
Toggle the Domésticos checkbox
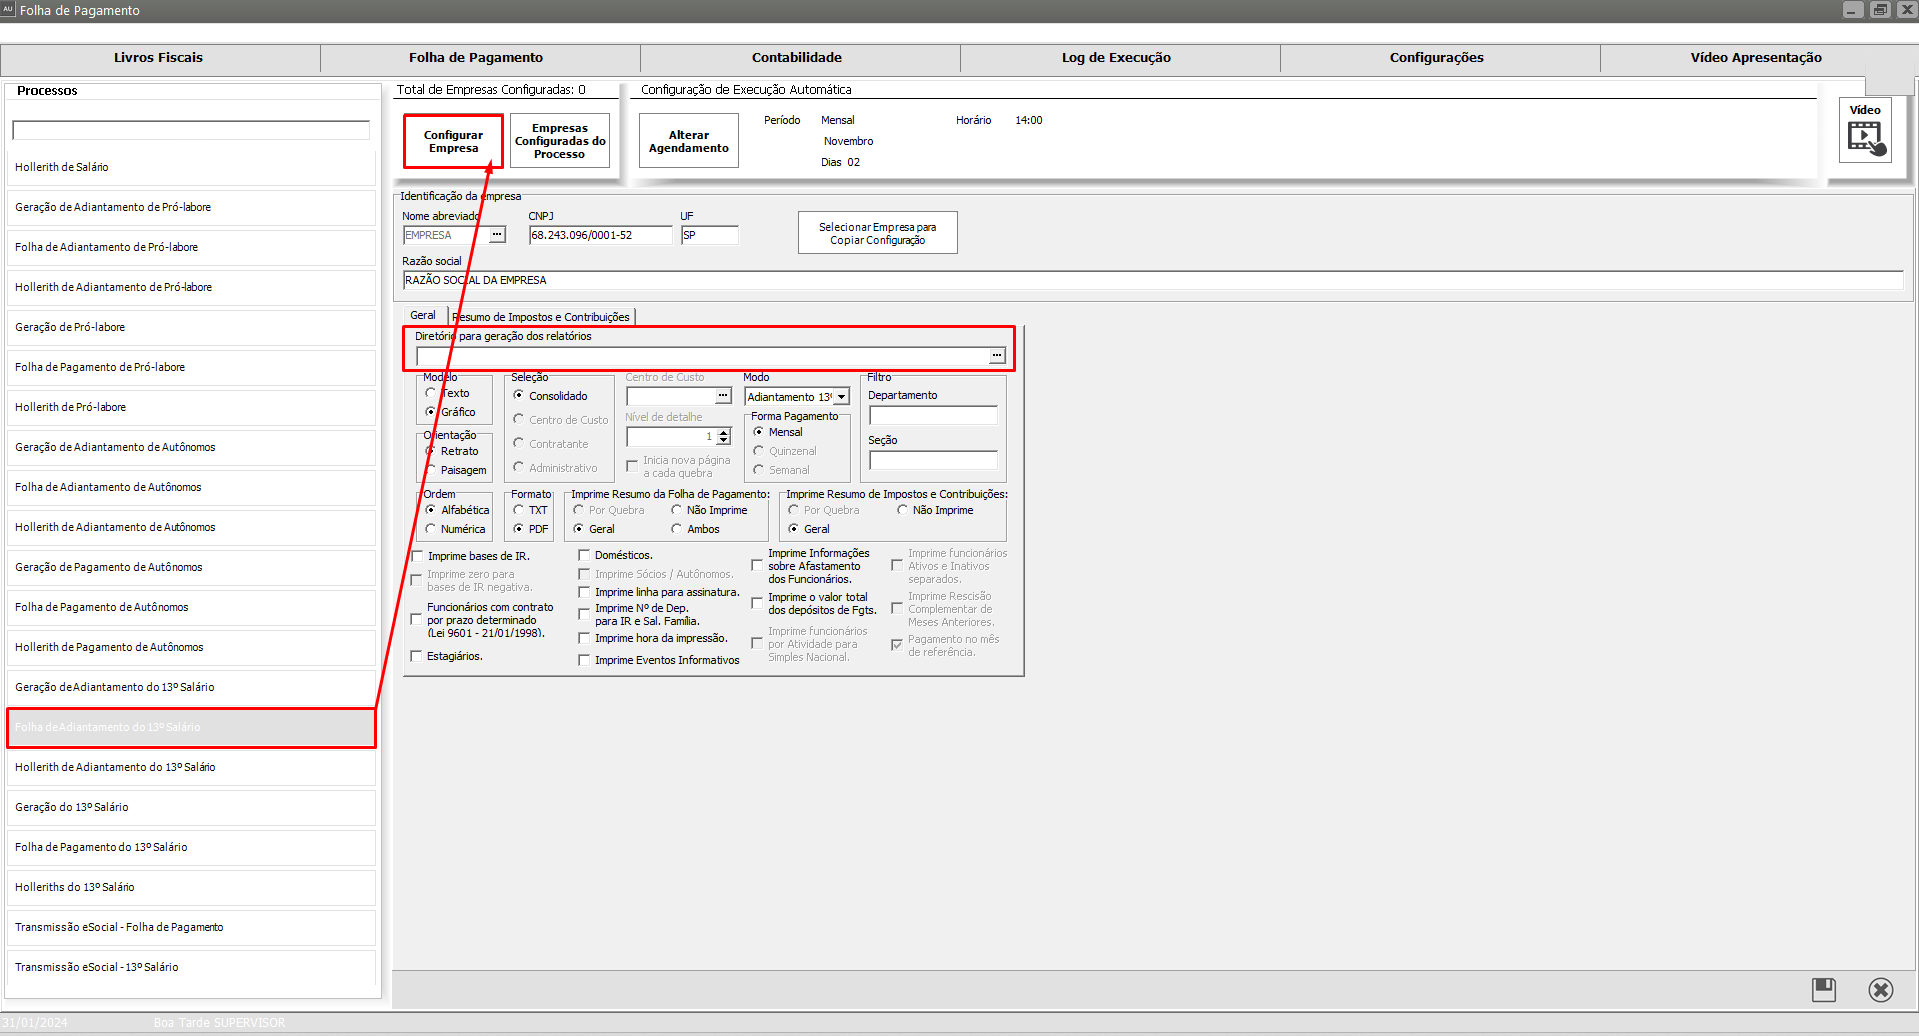click(x=584, y=555)
